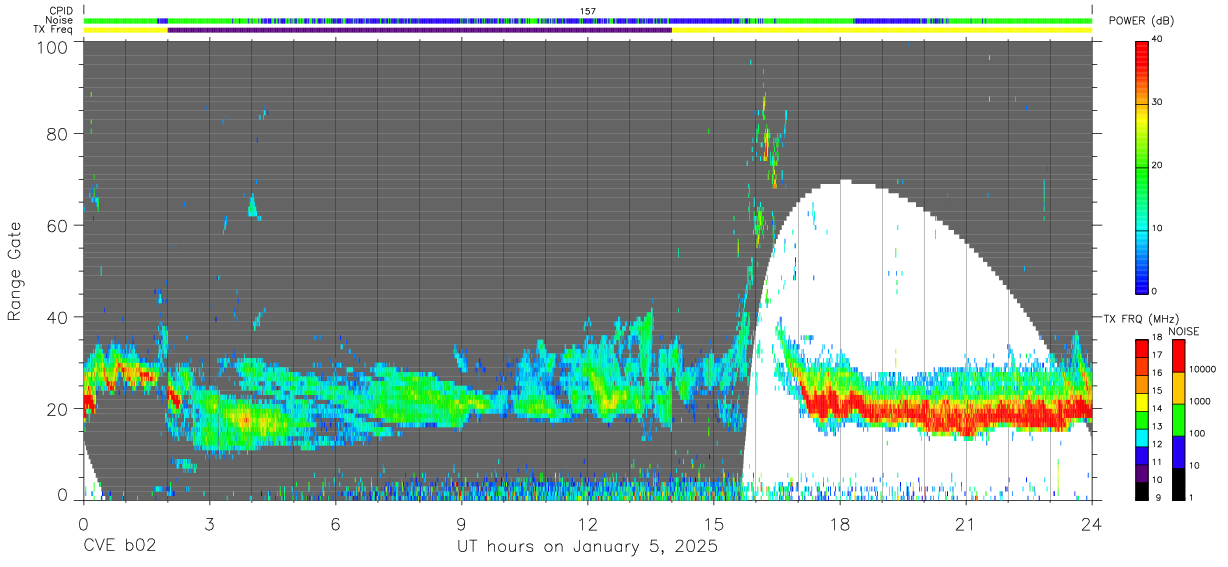Click the CVE b02 radar label
This screenshot has height=567, width=1228.
(119, 547)
